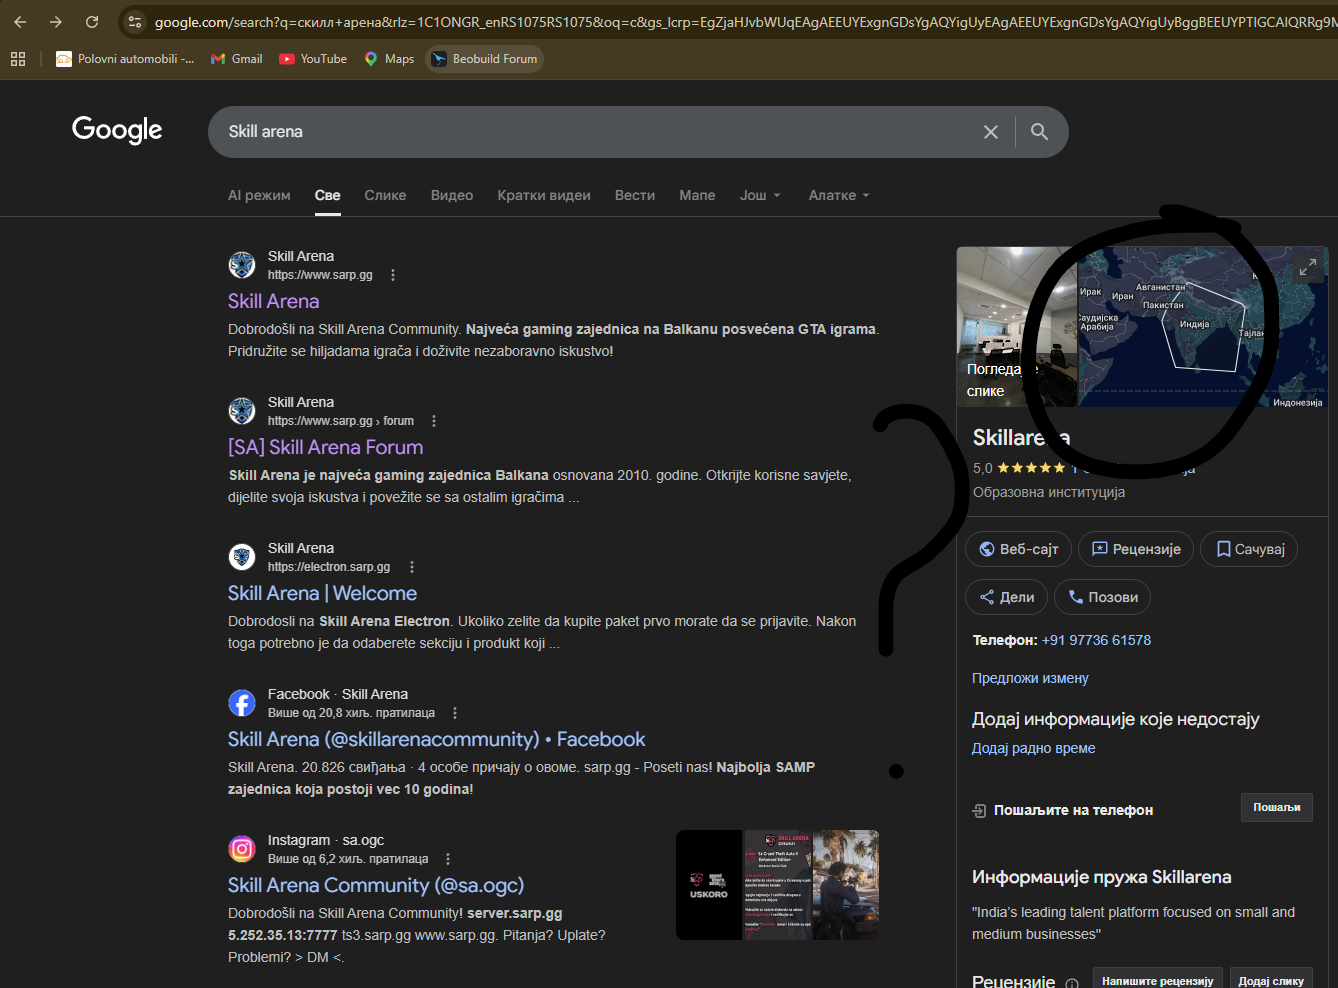Click the Веб-сајт button in knowledge panel
The image size is (1338, 988).
point(1018,549)
